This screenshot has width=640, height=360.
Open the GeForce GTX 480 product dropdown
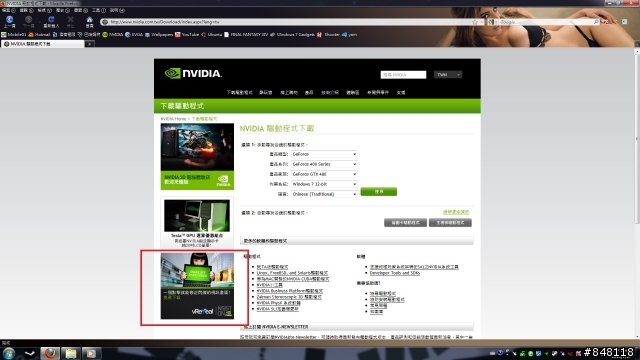[x=324, y=174]
